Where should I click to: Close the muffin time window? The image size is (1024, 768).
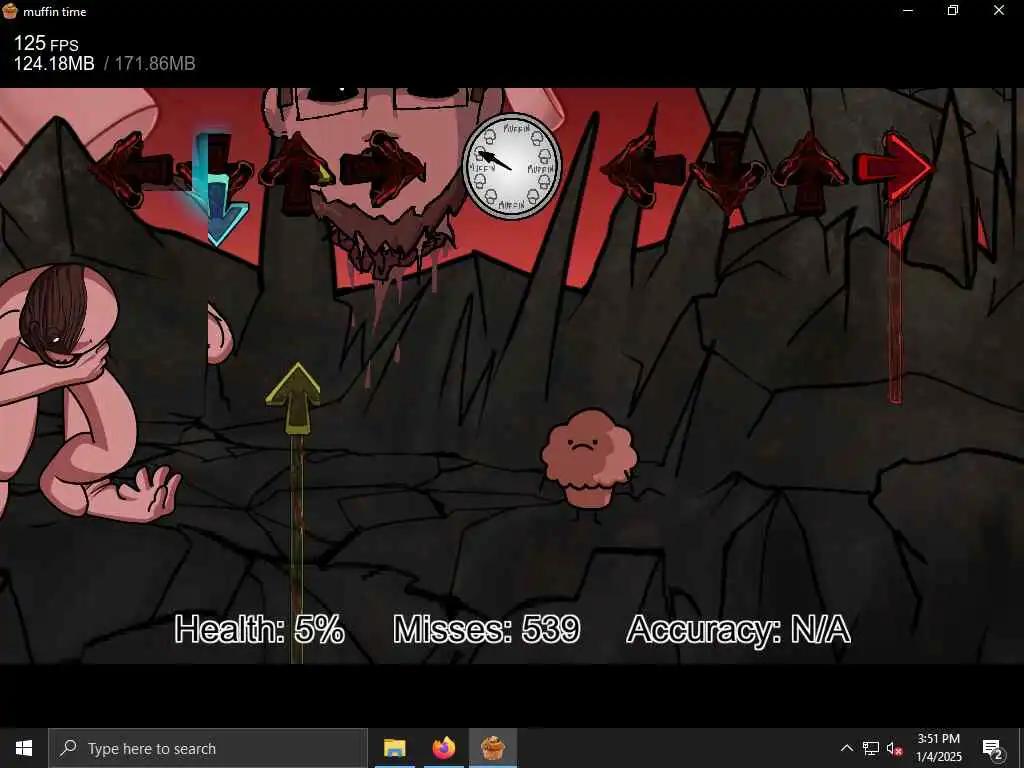coord(999,10)
